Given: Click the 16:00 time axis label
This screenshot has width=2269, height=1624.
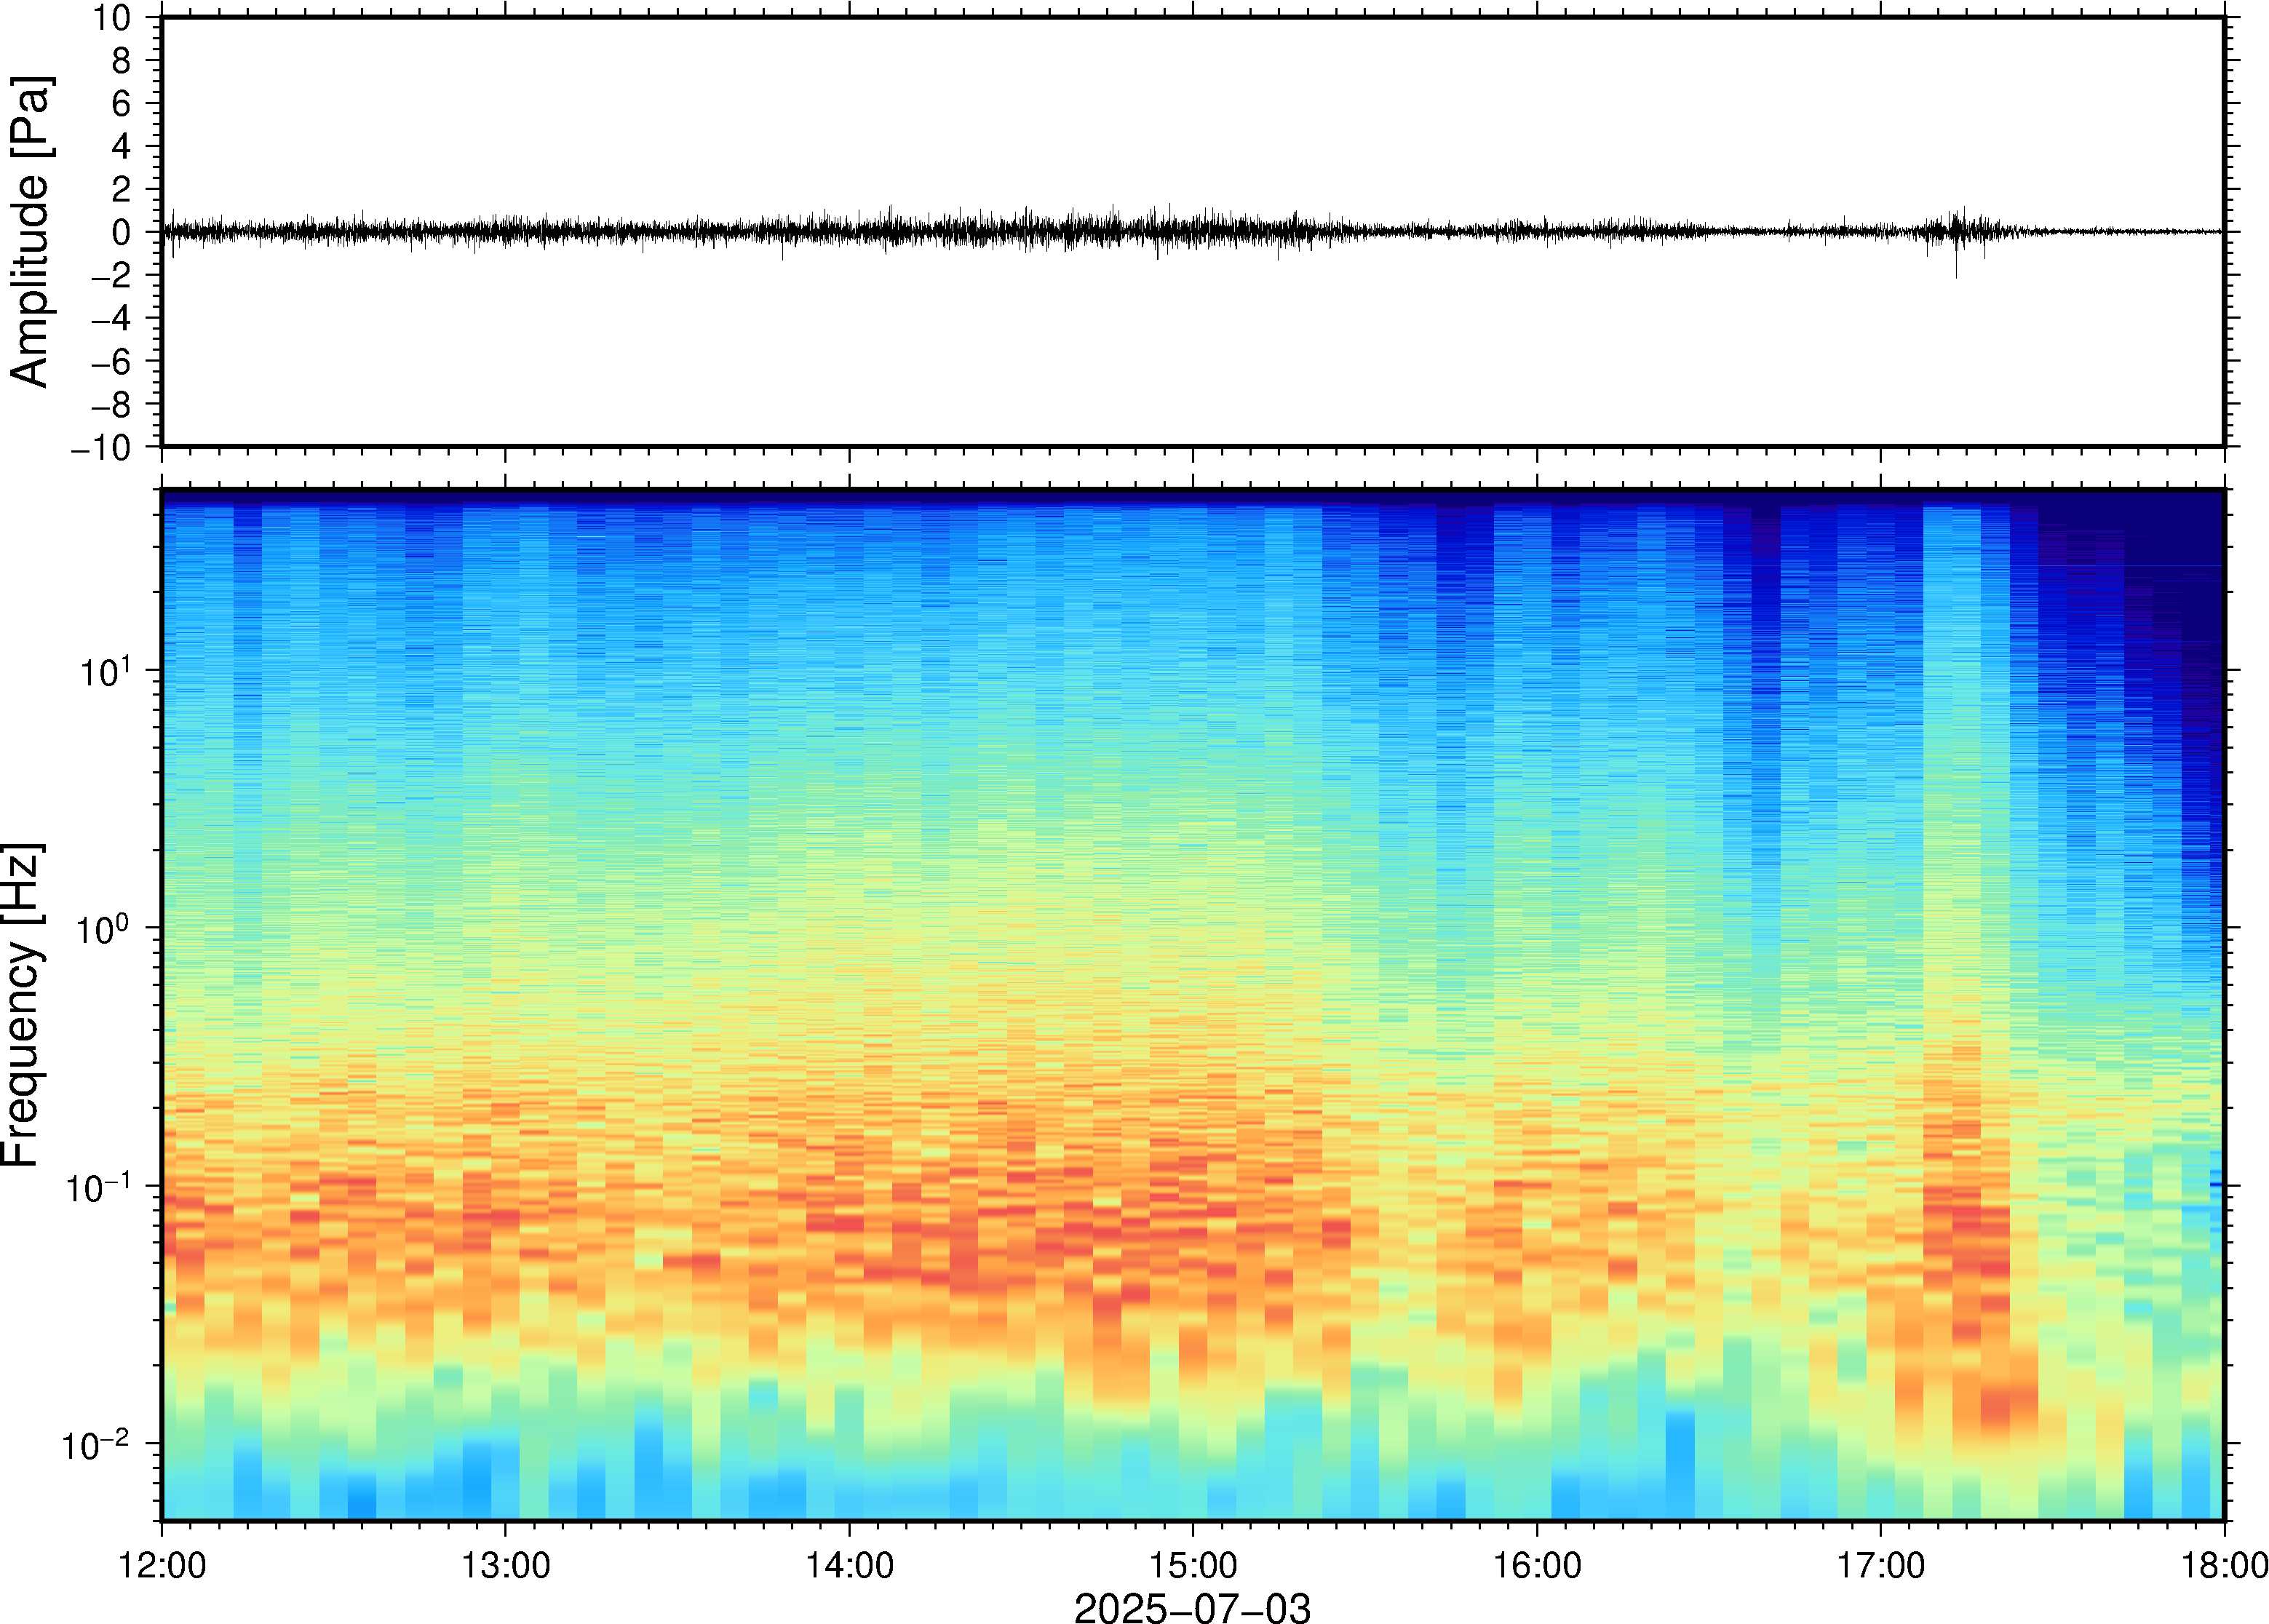Looking at the screenshot, I should point(1537,1565).
